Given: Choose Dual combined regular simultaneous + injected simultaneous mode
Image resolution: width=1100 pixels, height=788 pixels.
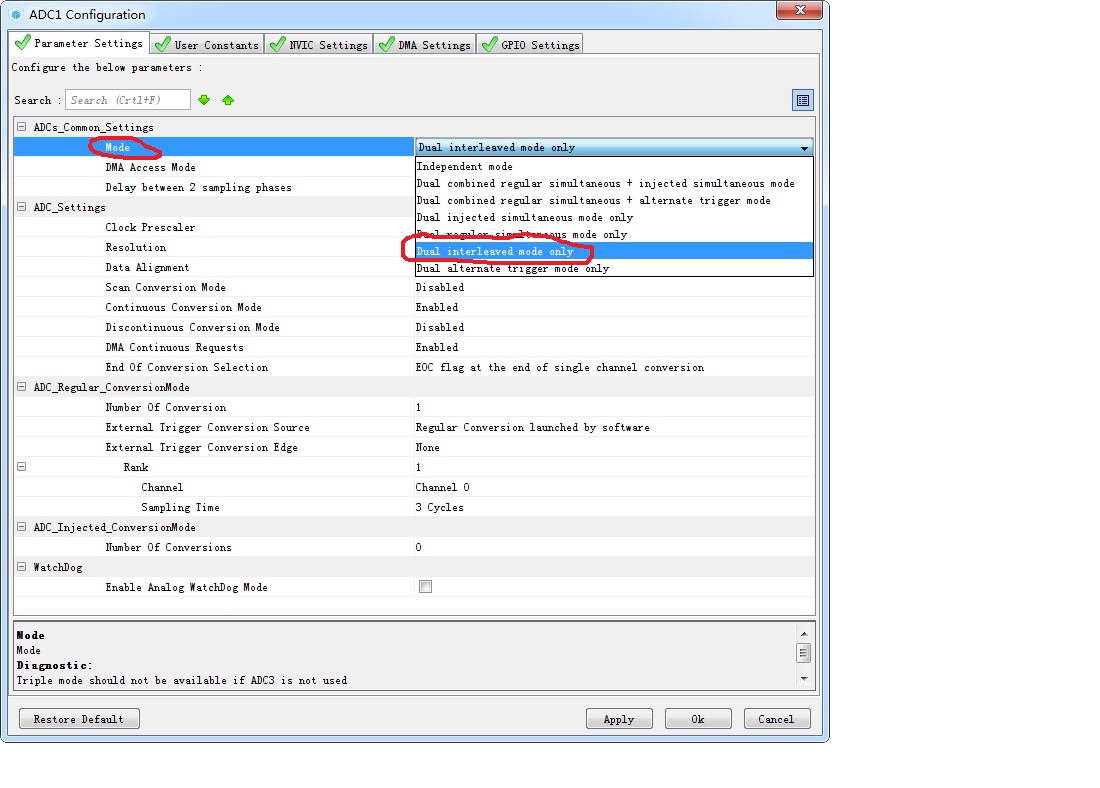Looking at the screenshot, I should tap(614, 183).
